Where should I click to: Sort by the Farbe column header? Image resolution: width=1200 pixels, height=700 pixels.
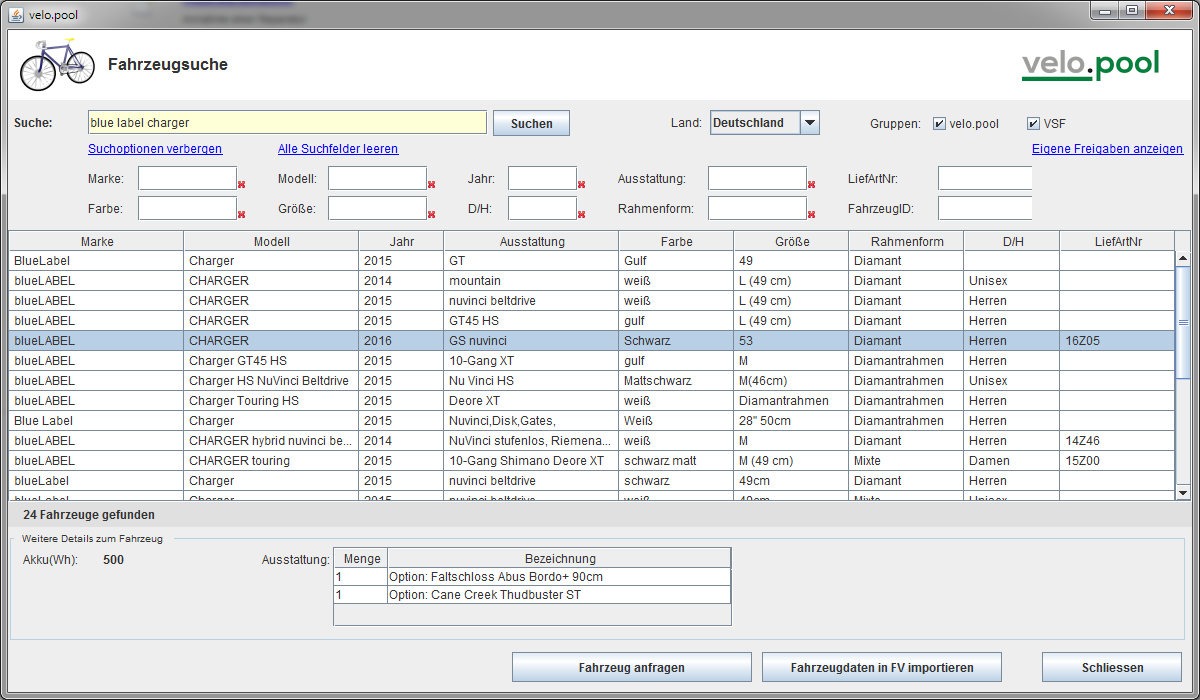click(676, 241)
